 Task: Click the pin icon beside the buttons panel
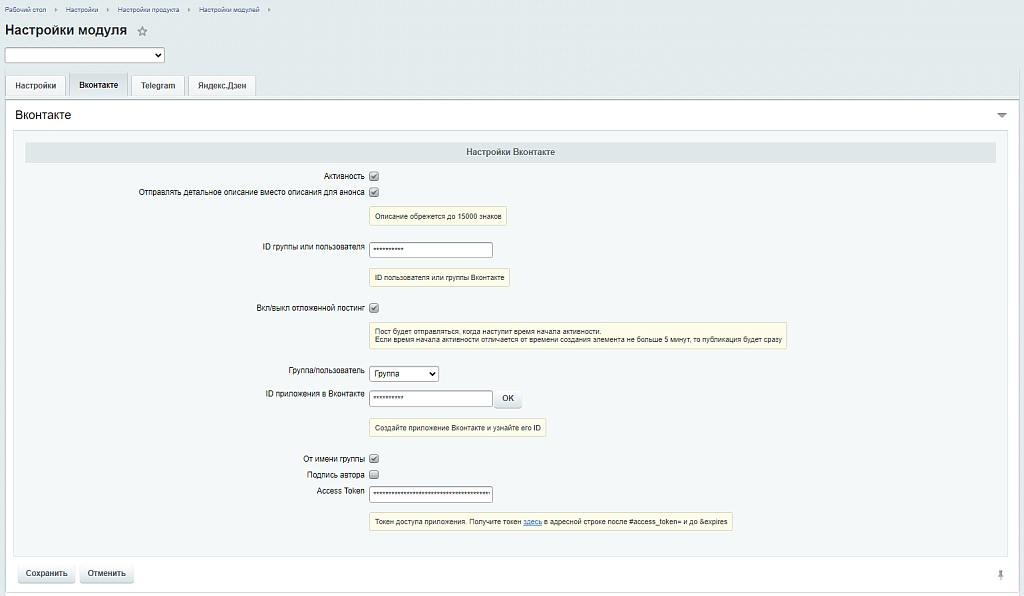[1000, 574]
